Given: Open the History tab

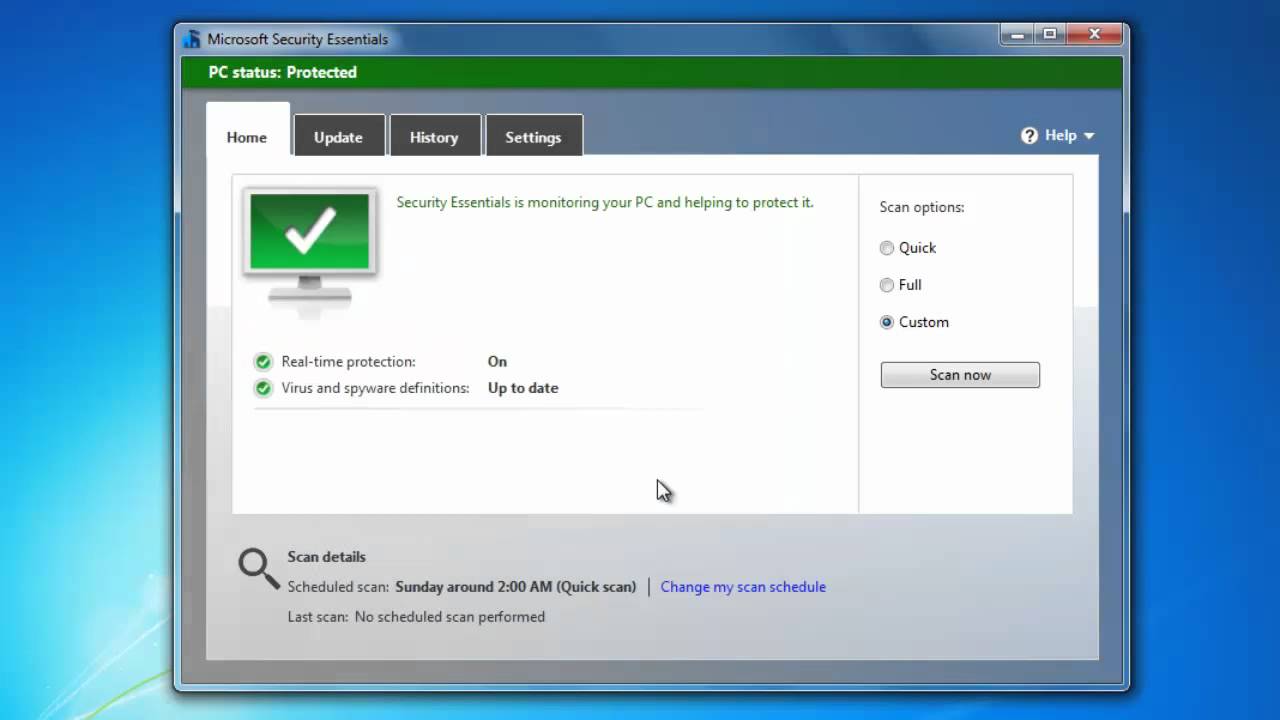Looking at the screenshot, I should point(434,137).
